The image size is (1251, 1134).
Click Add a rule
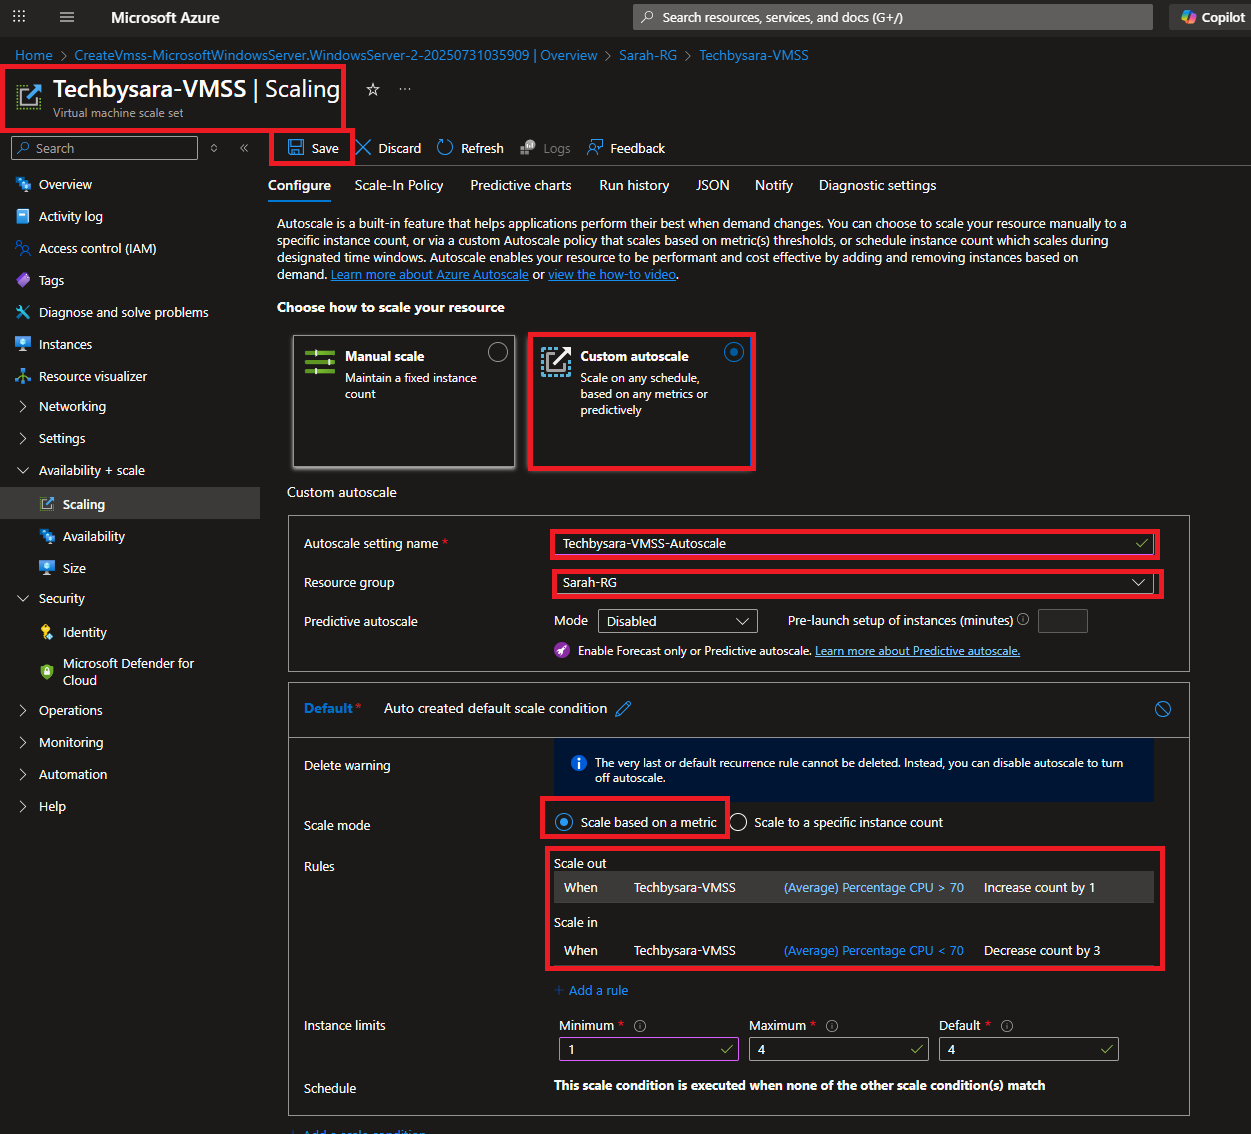point(591,990)
